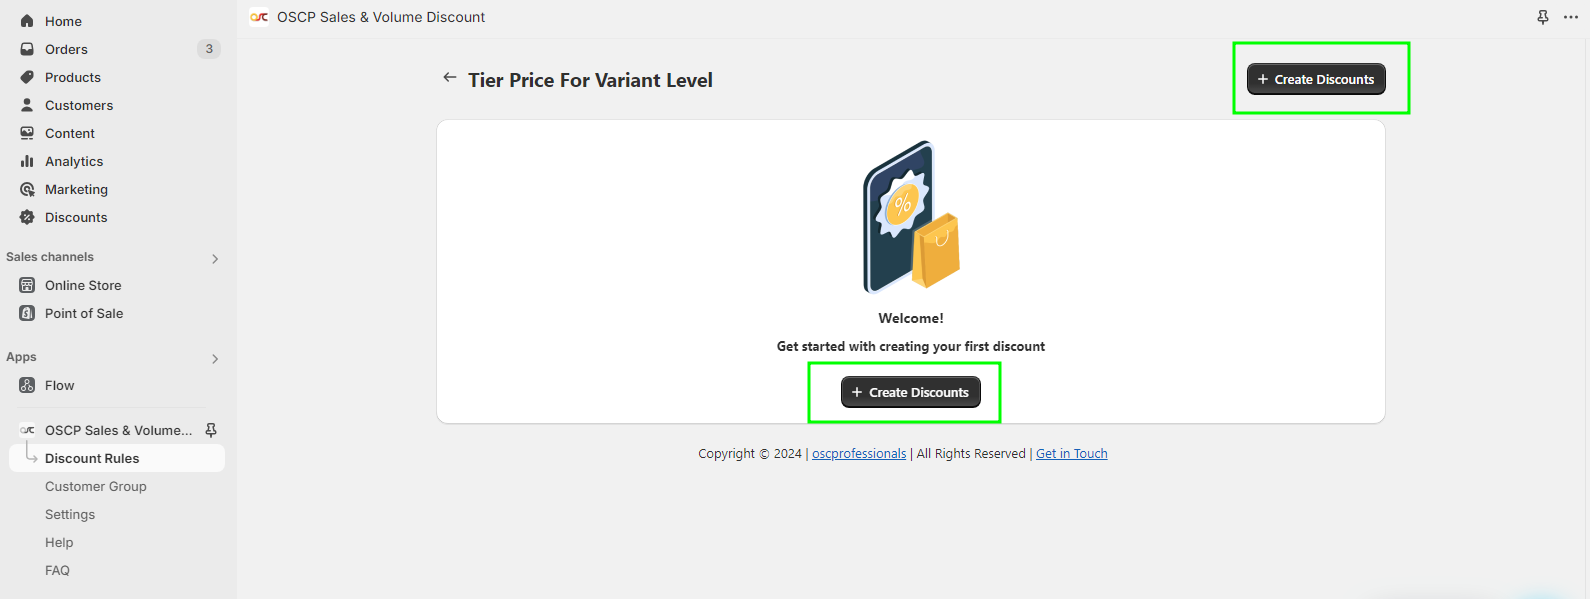Click the Customers person icon
Screen dimensions: 1590x599
(x=27, y=105)
